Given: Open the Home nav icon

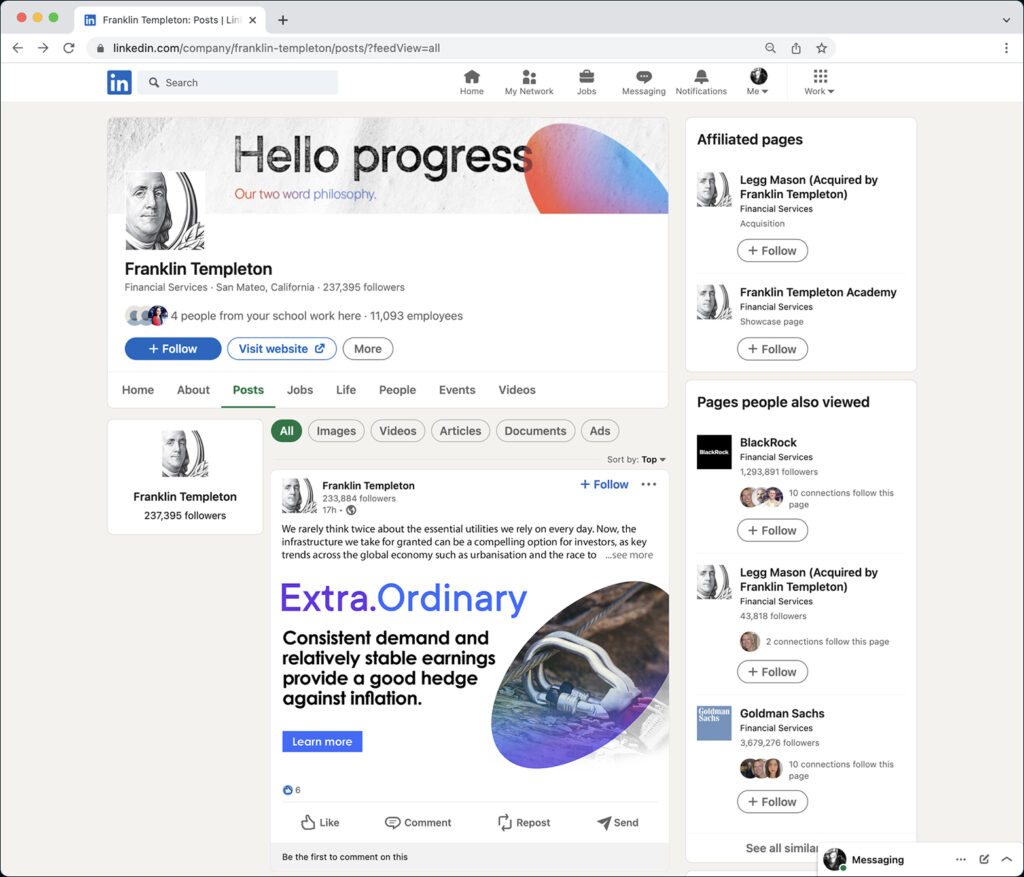Looking at the screenshot, I should point(472,82).
